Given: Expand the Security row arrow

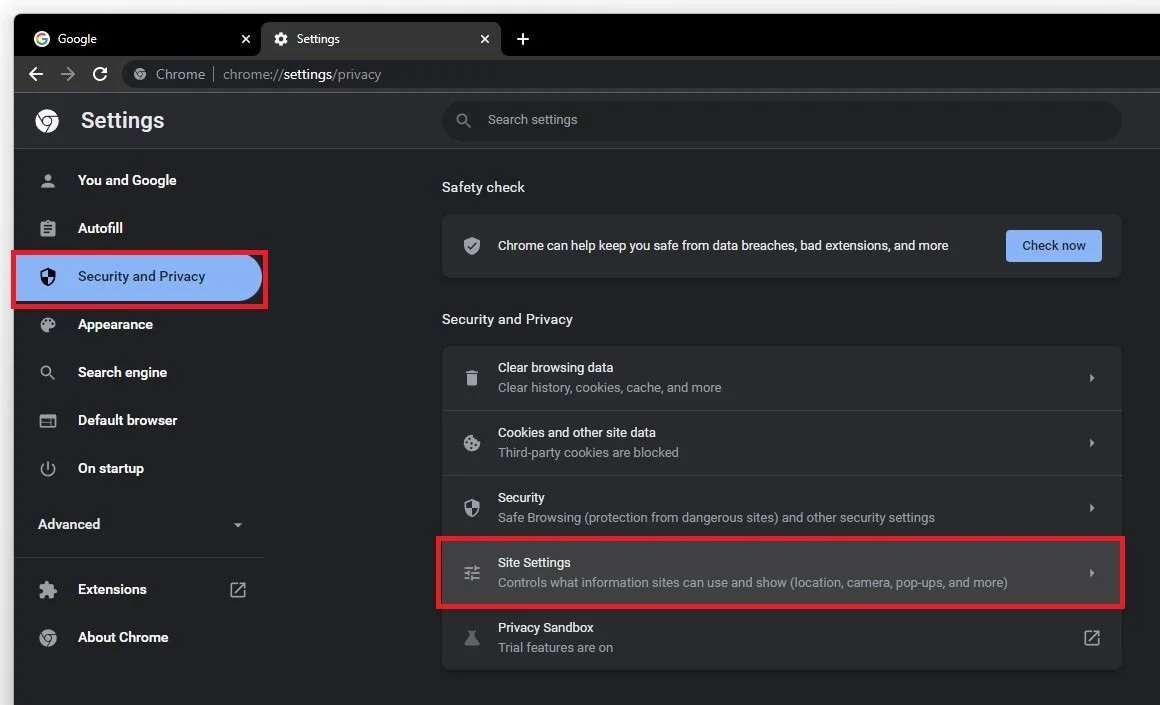Looking at the screenshot, I should click(1092, 508).
